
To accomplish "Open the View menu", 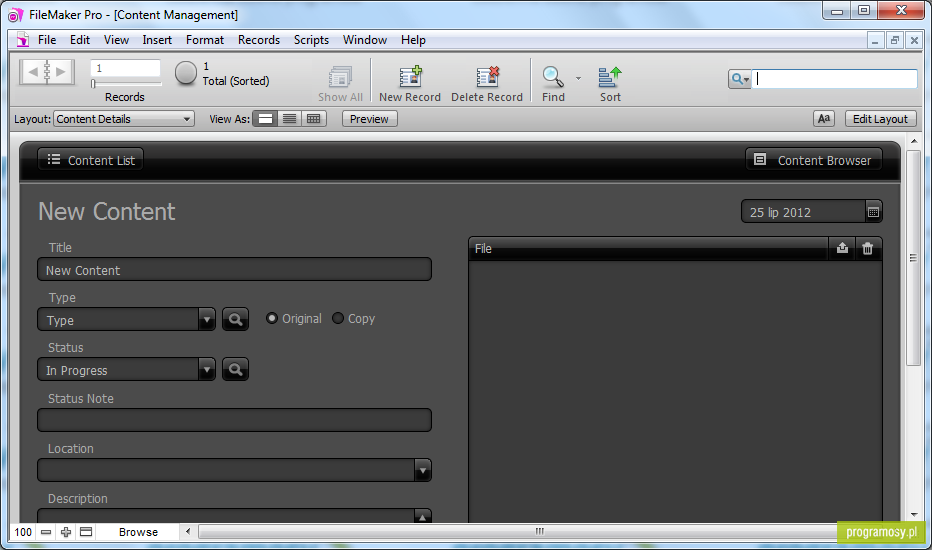I will tap(116, 40).
